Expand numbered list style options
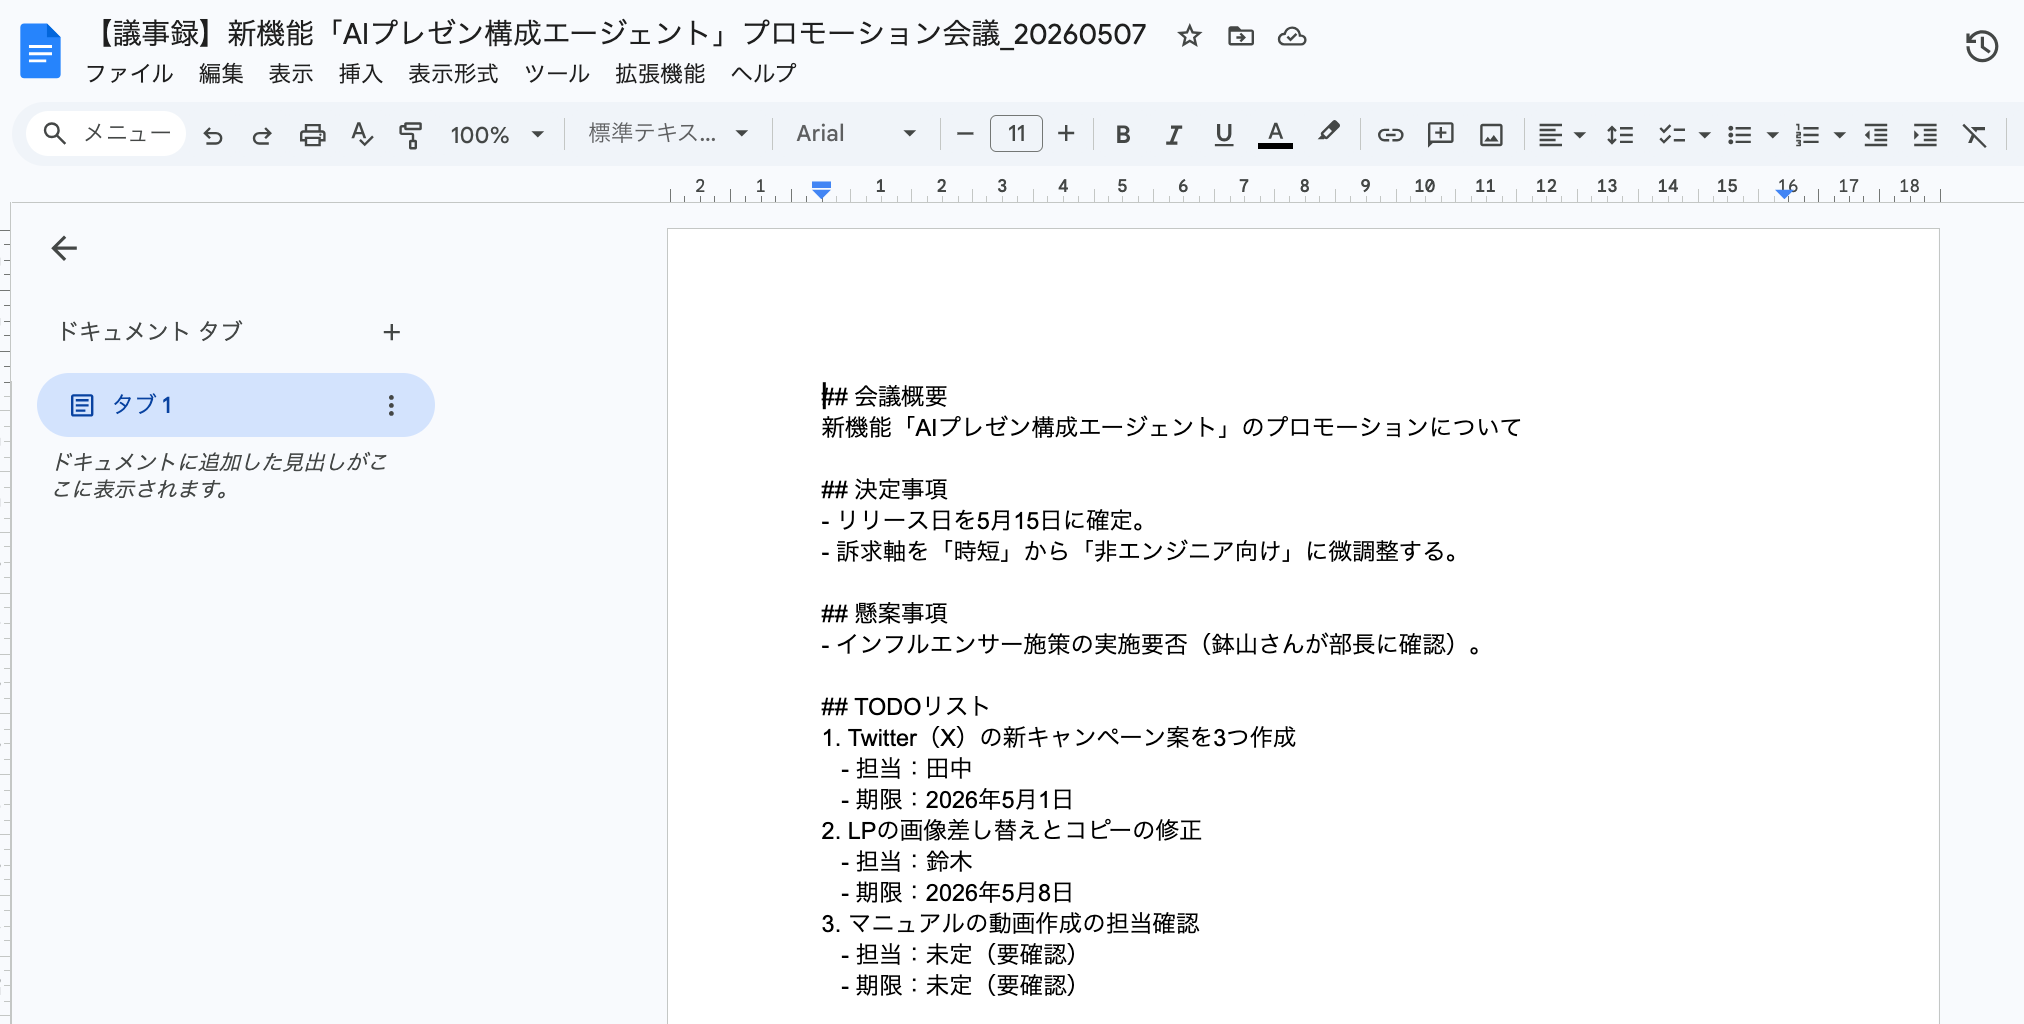 [x=1840, y=135]
